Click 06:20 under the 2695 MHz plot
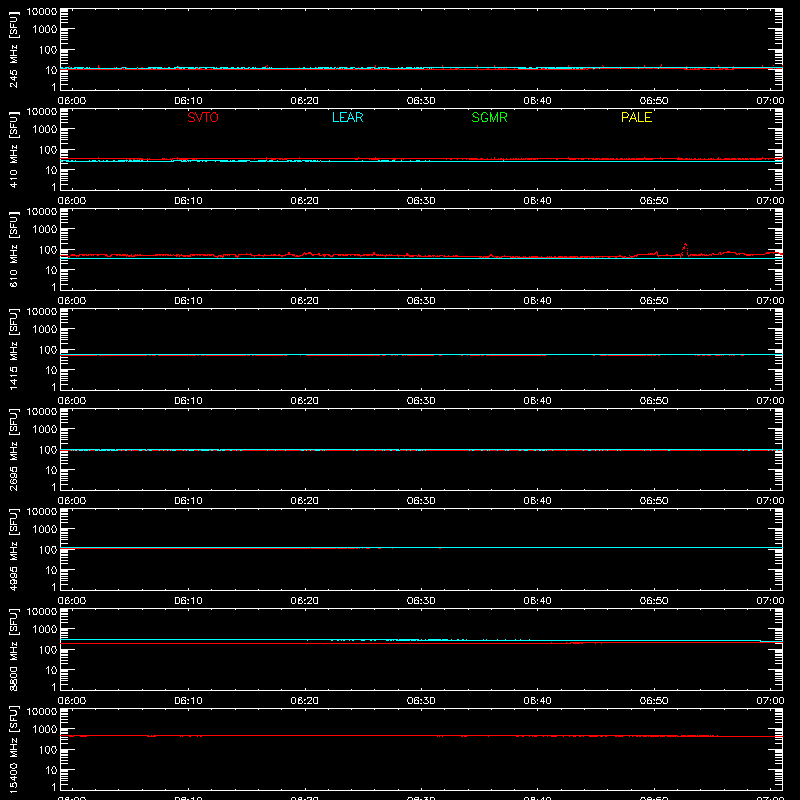 click(x=305, y=501)
